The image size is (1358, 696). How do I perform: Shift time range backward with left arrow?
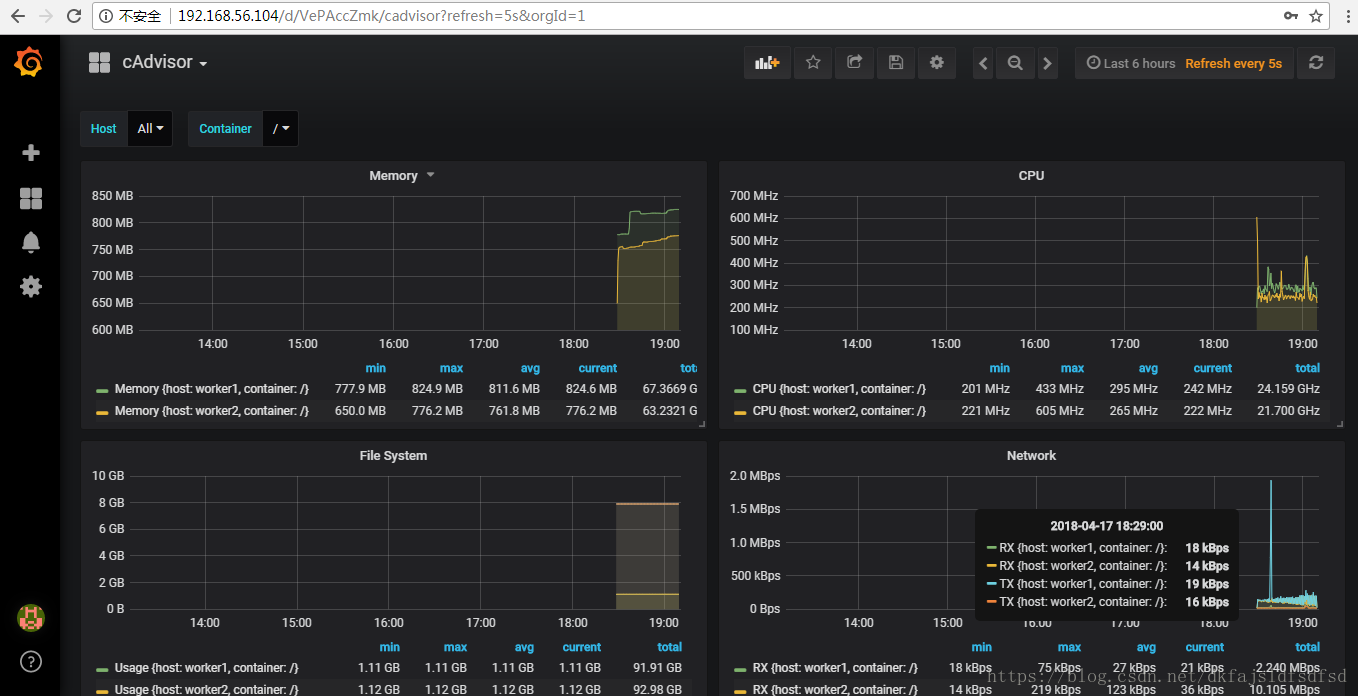pyautogui.click(x=984, y=63)
